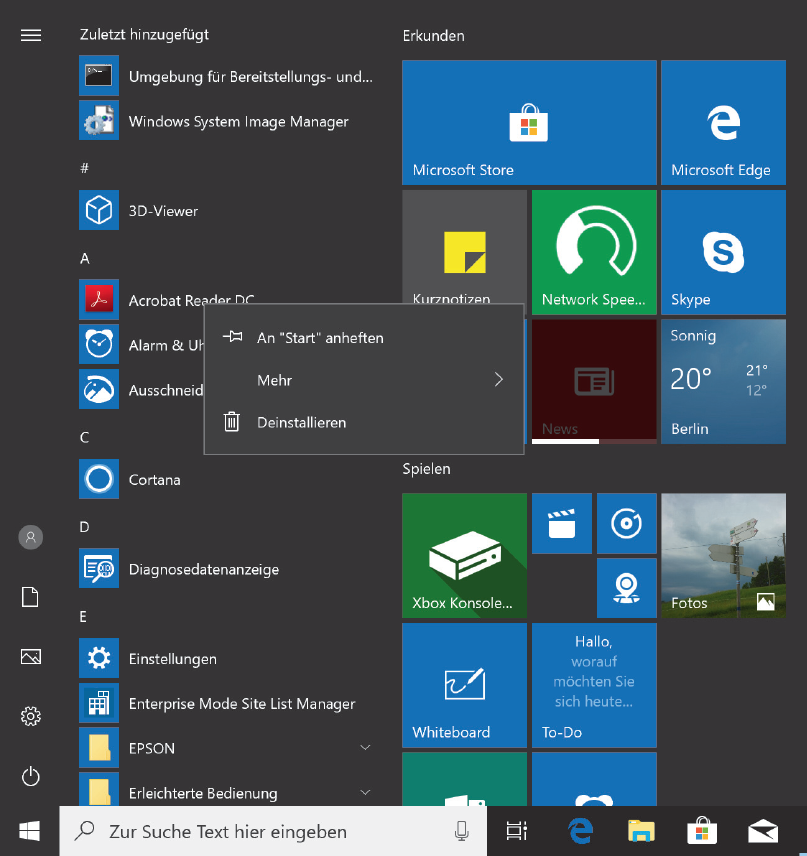
Task: Launch the 3D-Viewer app
Action: pyautogui.click(x=227, y=211)
